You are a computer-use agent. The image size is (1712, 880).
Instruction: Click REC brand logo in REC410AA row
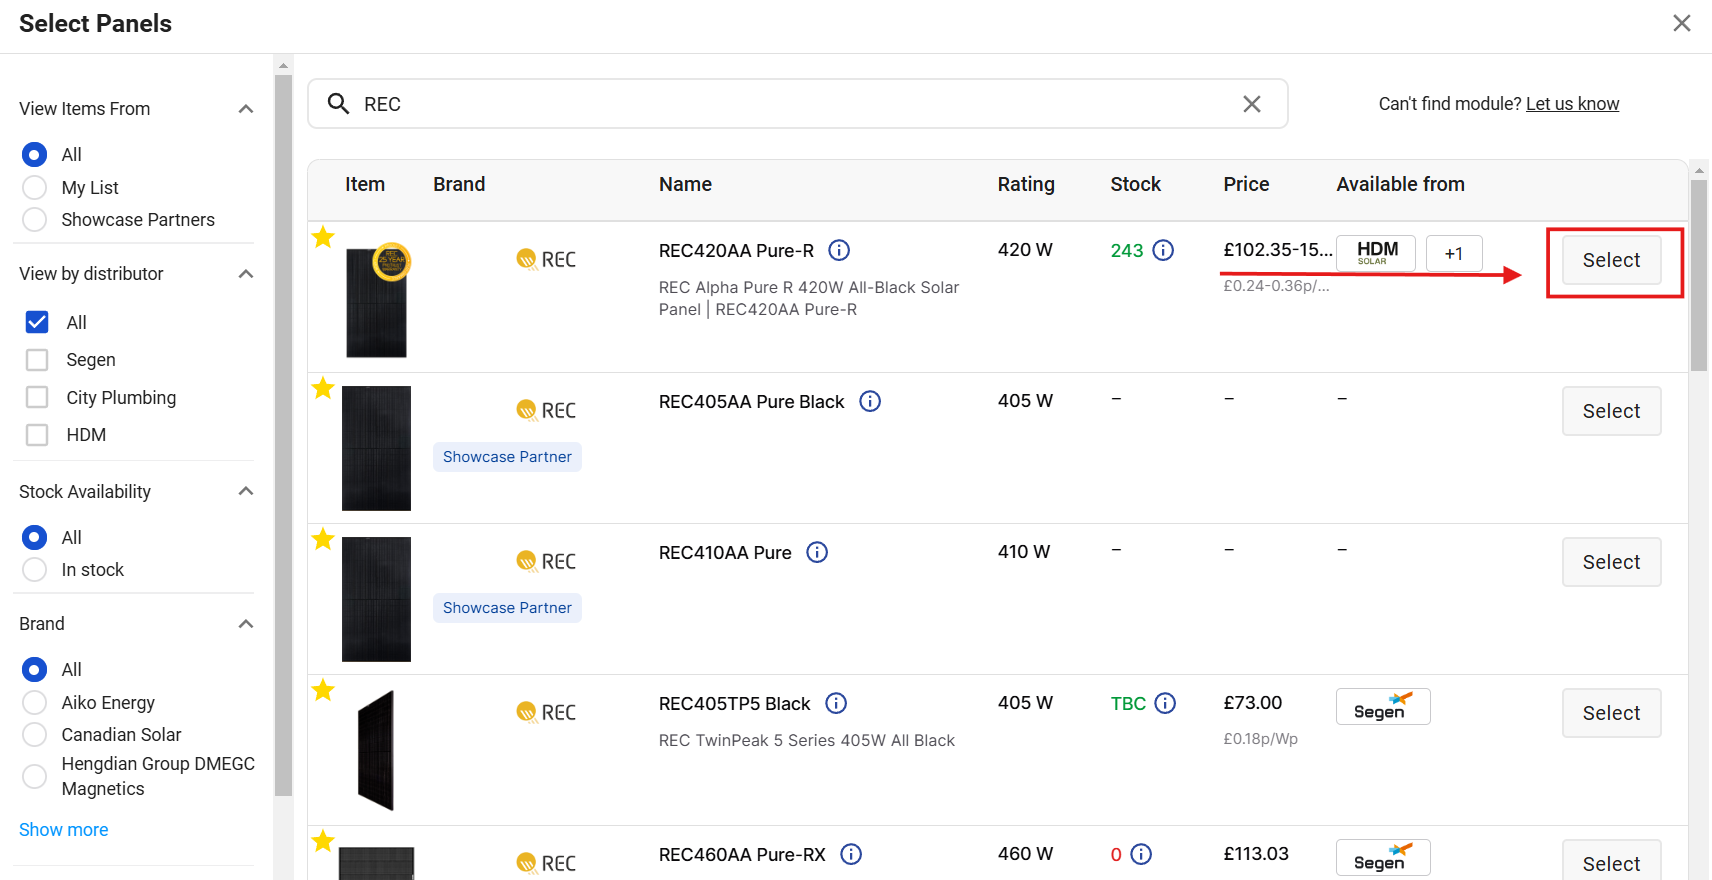coord(546,561)
